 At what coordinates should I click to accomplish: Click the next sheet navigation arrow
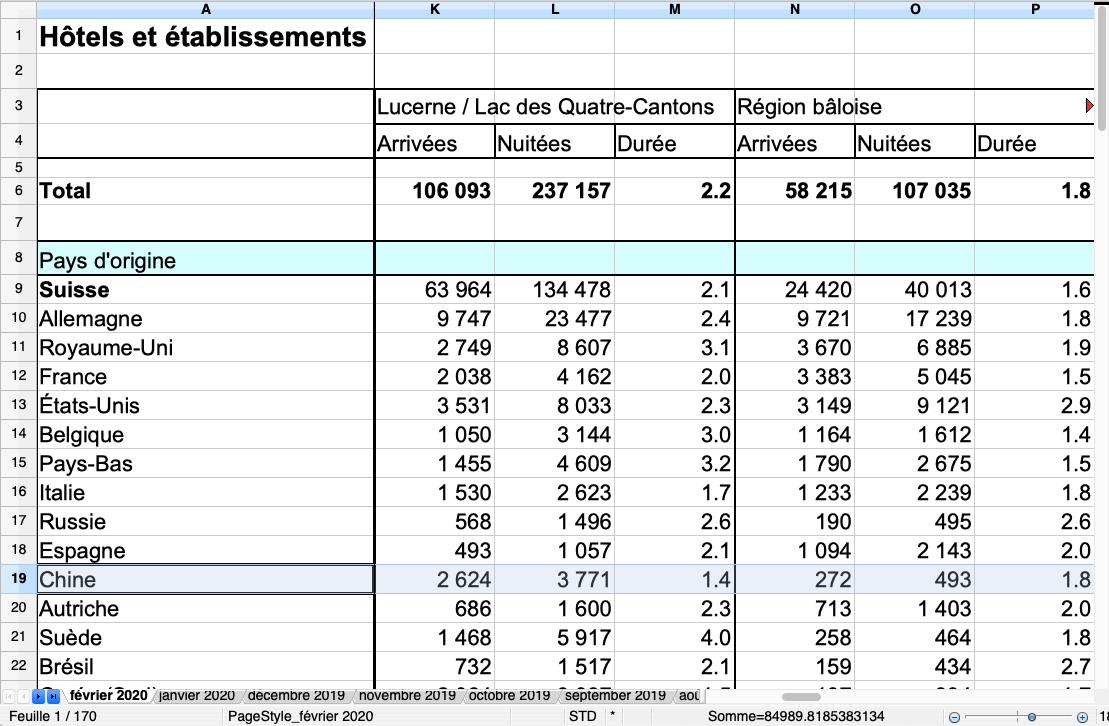[x=39, y=696]
